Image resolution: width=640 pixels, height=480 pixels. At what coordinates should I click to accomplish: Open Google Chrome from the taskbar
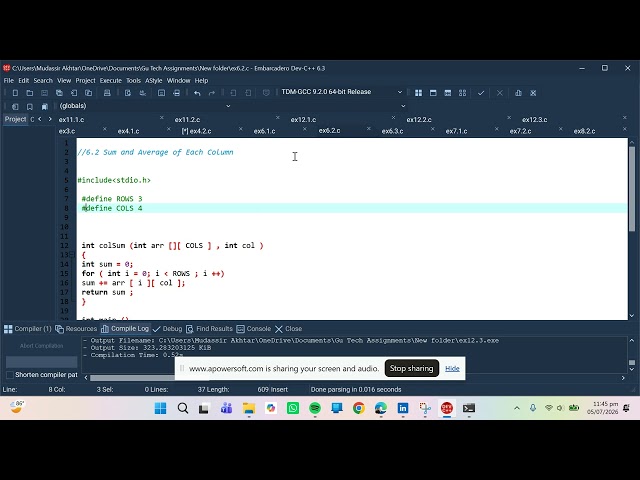click(x=359, y=408)
